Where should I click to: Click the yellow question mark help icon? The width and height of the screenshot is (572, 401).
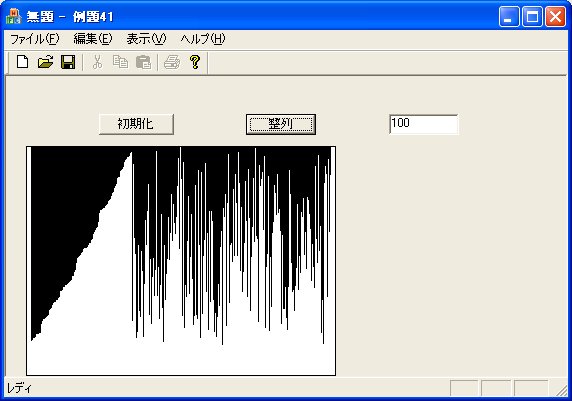195,62
